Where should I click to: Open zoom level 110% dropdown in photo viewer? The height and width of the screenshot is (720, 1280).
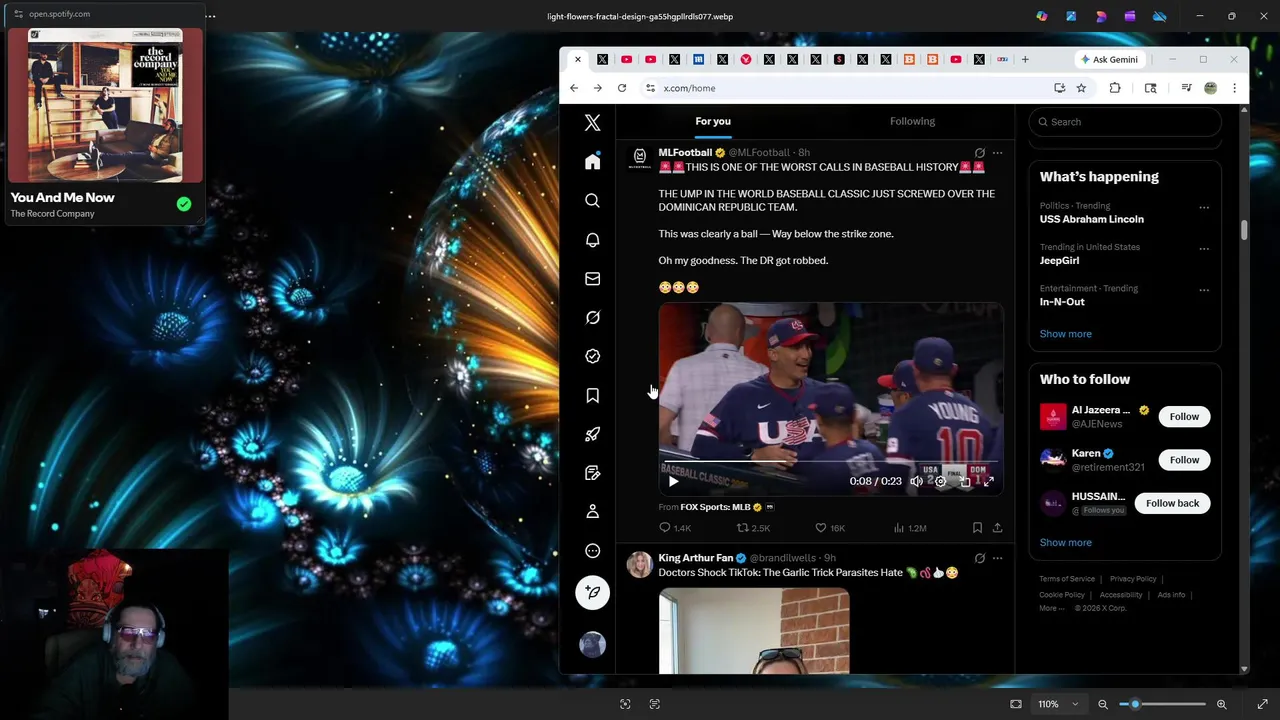tap(1058, 704)
